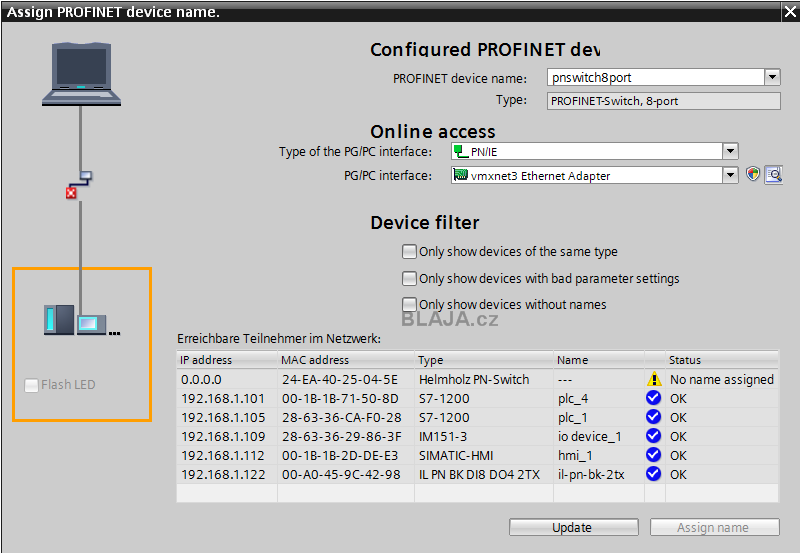Check Only show devices of the same type
Viewport: 800px width, 553px height.
pos(409,252)
